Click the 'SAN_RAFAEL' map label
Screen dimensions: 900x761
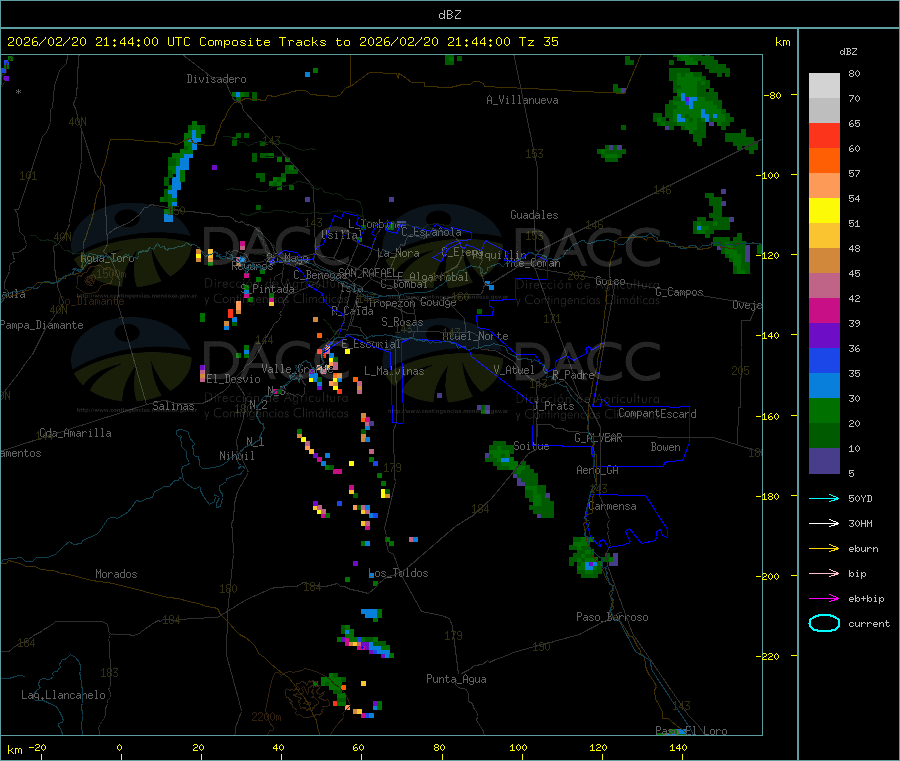tap(368, 272)
